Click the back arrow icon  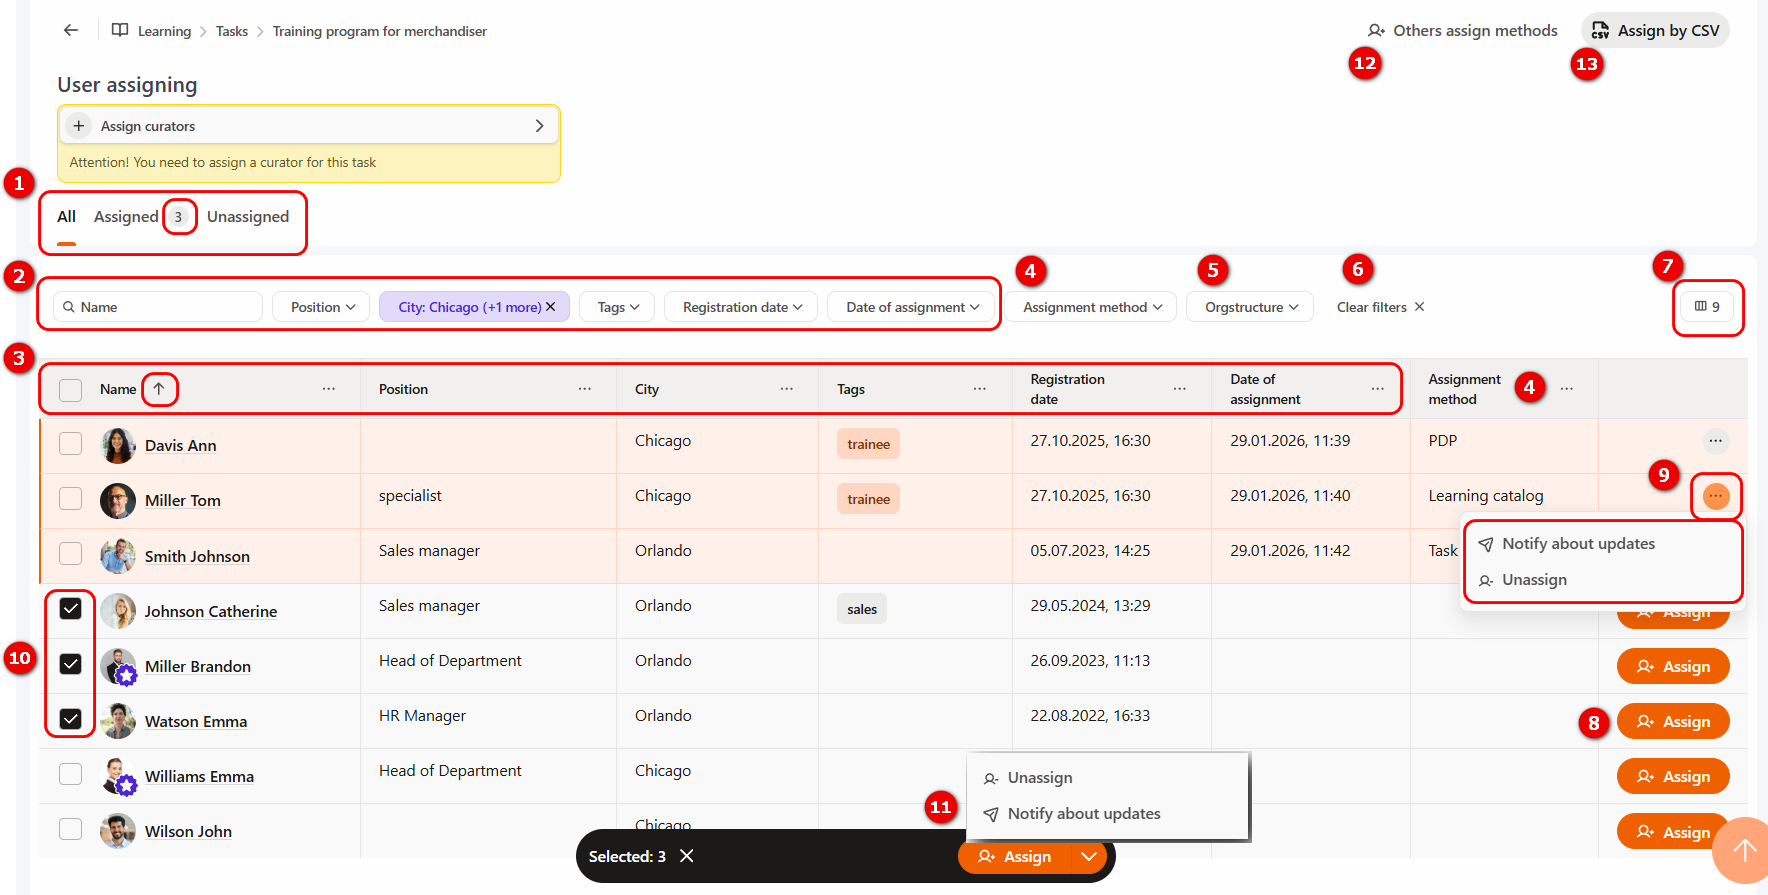(70, 30)
